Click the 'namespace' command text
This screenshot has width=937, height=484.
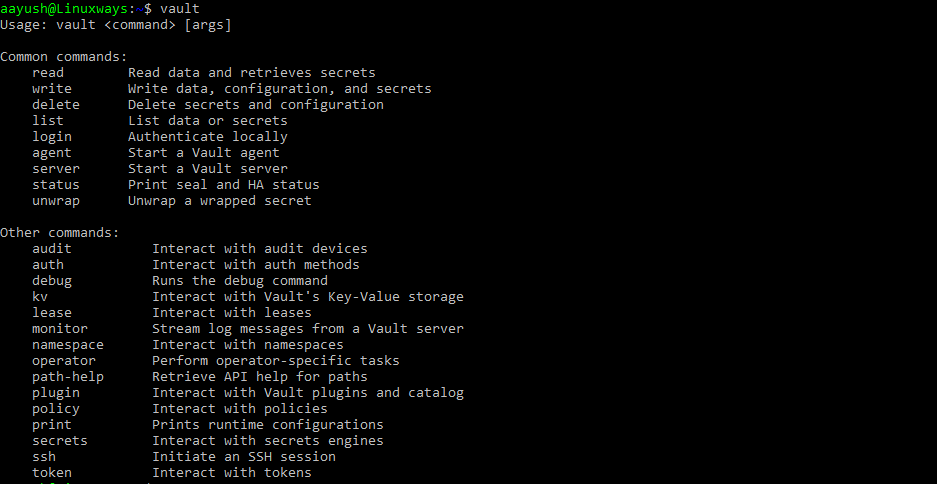coord(68,345)
